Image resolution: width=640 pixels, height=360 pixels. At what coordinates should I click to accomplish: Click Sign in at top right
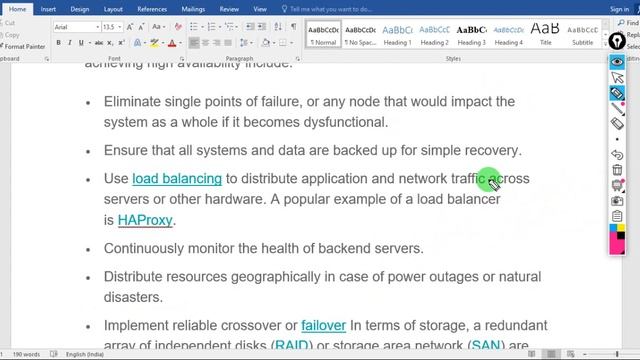pyautogui.click(x=619, y=9)
